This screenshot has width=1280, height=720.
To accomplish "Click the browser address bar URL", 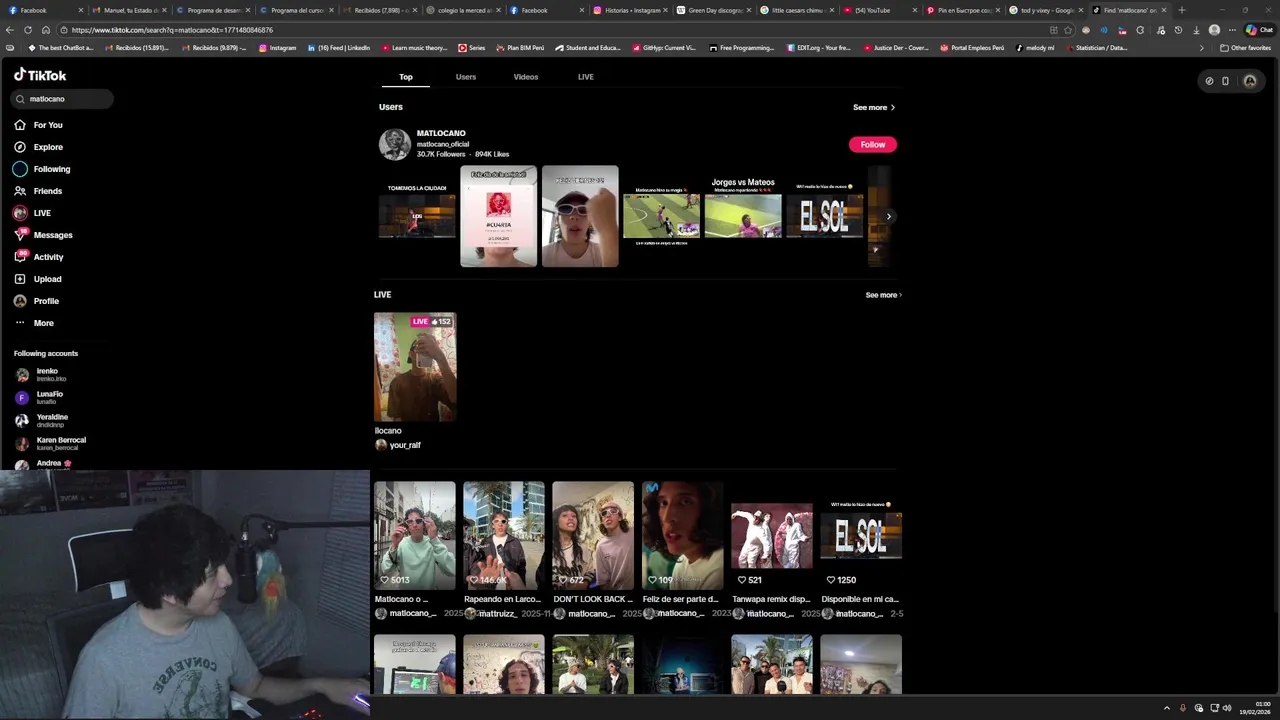I will click(172, 30).
